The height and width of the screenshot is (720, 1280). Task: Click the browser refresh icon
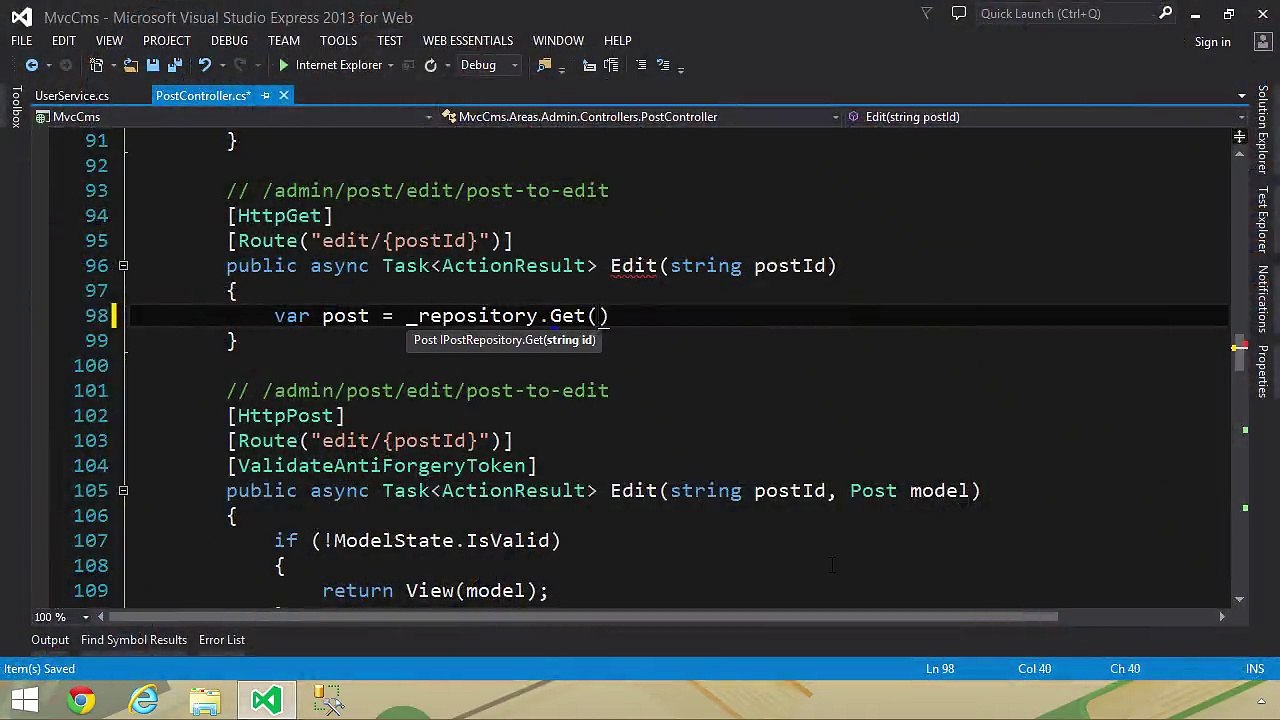431,65
